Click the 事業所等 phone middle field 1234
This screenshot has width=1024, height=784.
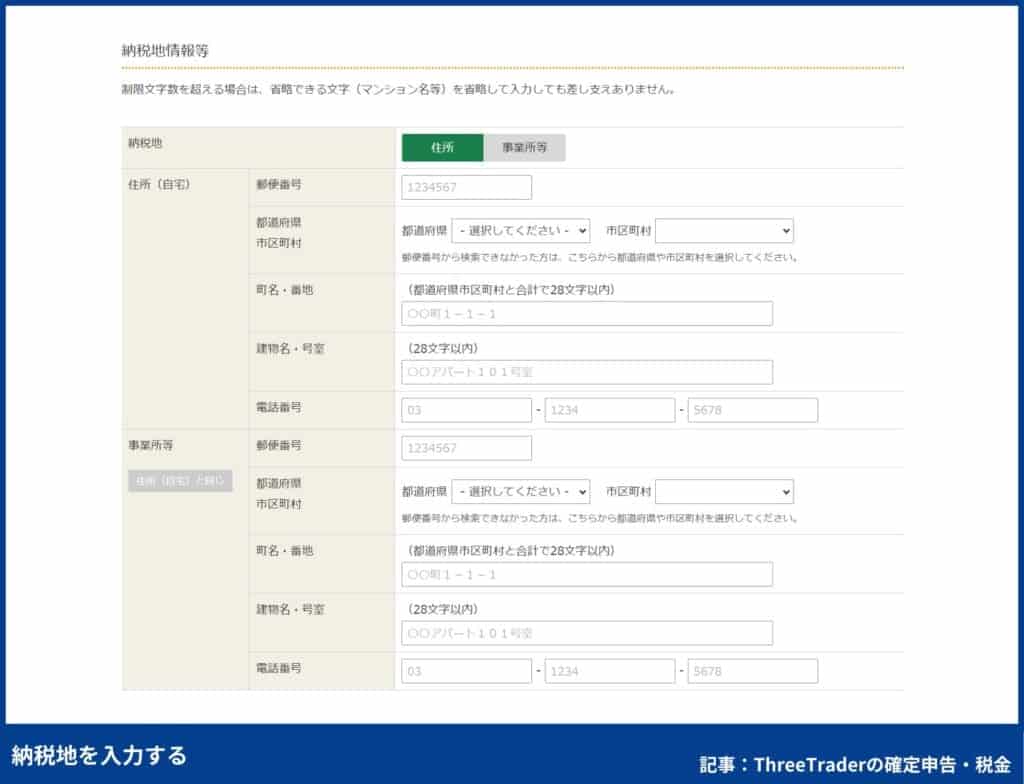(x=609, y=671)
